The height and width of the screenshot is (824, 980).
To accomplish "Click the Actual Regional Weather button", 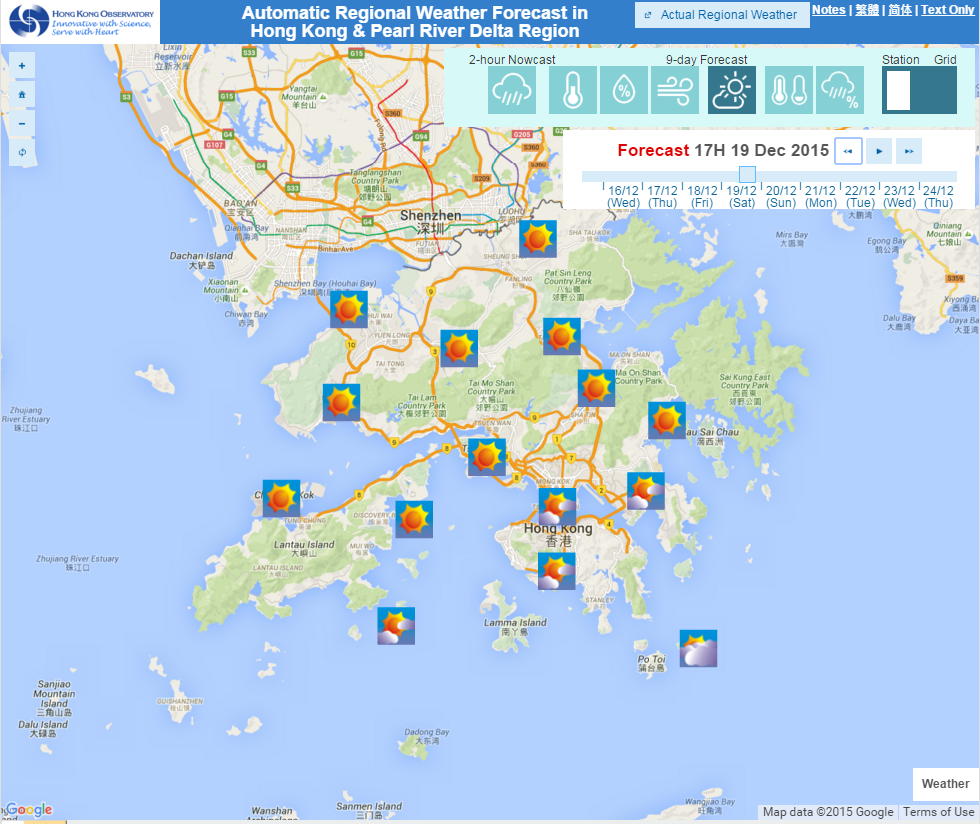I will pos(722,15).
